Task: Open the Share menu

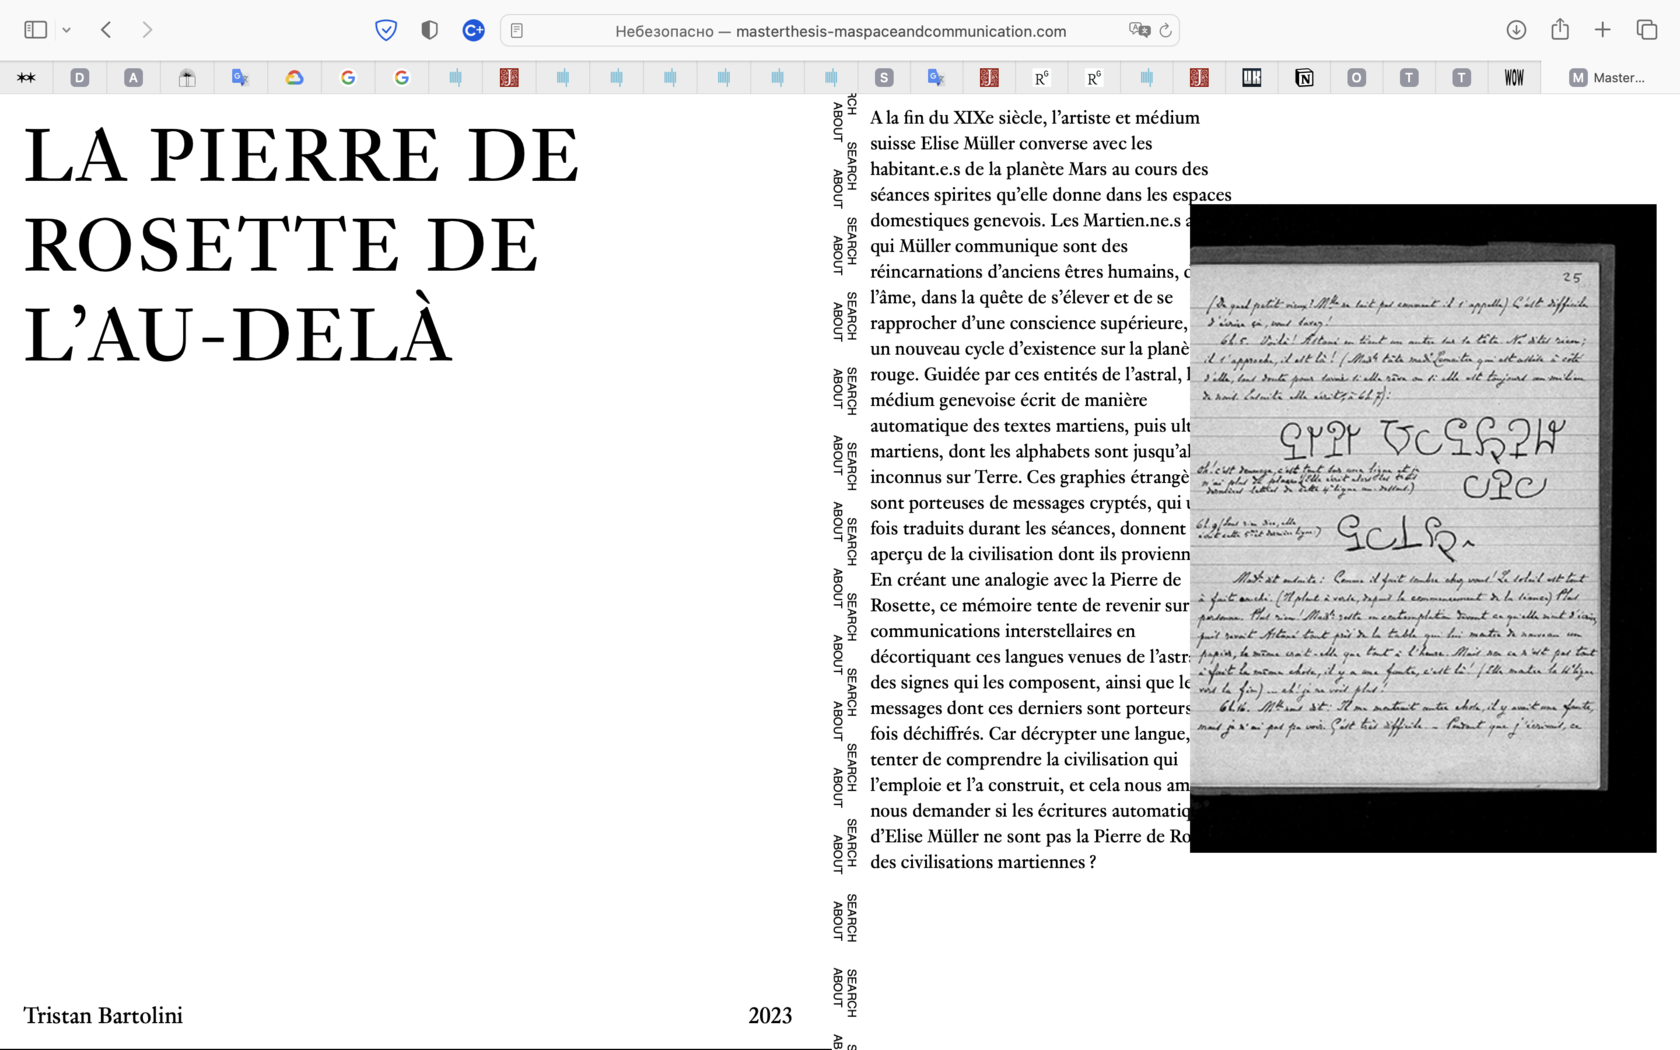Action: pyautogui.click(x=1560, y=30)
